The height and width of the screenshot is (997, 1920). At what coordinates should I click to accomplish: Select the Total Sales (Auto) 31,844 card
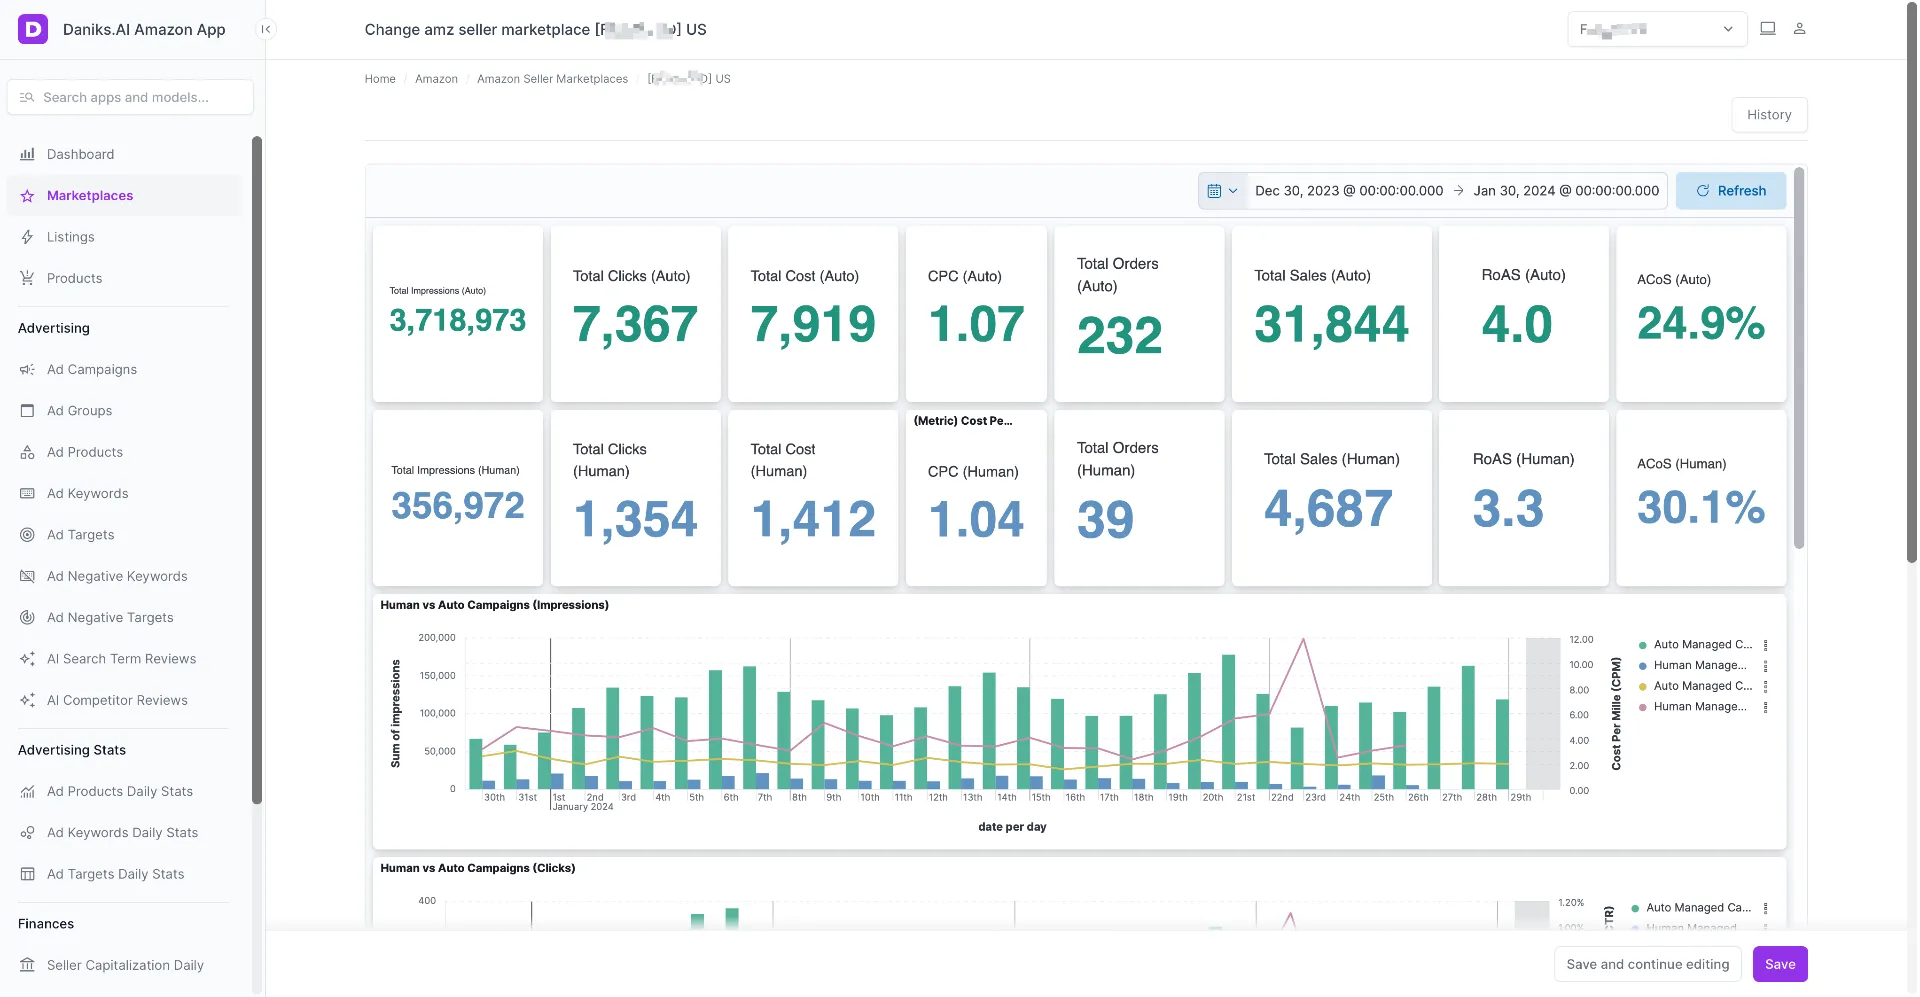(x=1332, y=314)
